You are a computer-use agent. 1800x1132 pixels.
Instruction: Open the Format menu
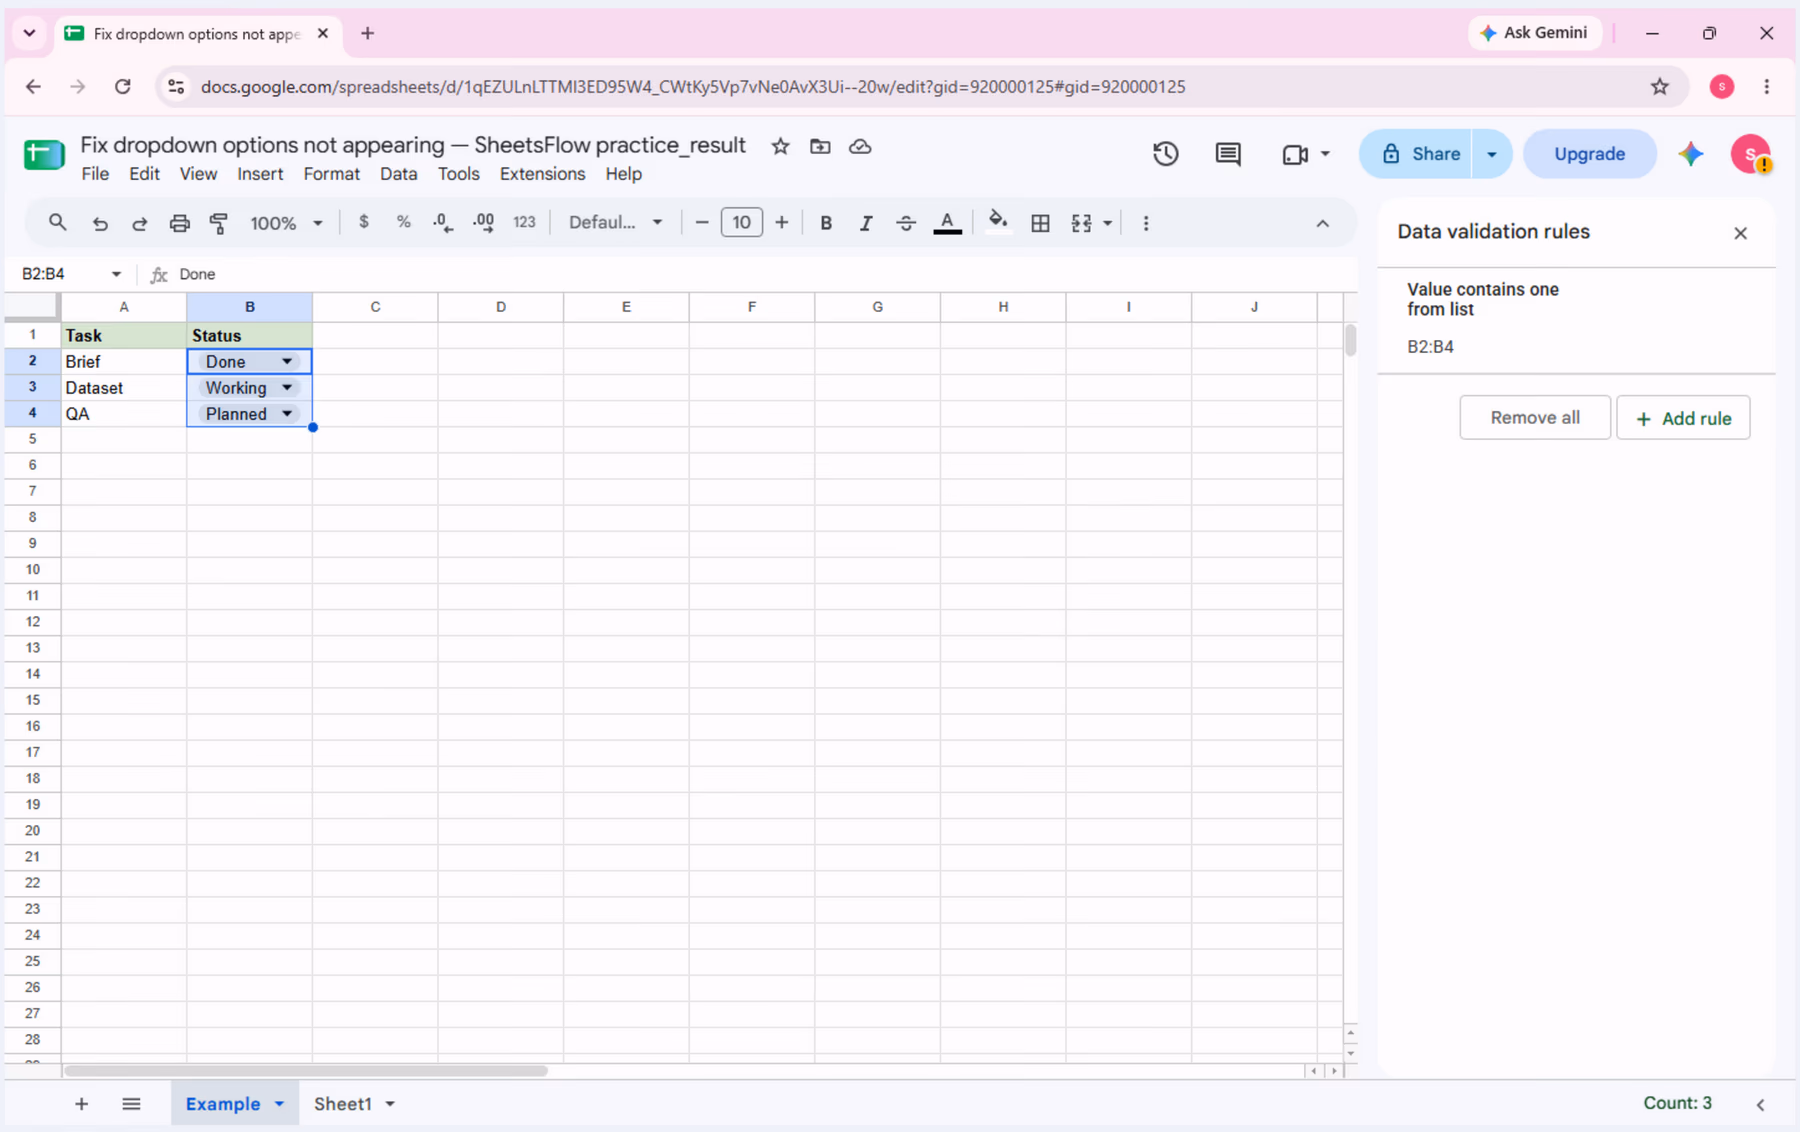(331, 174)
